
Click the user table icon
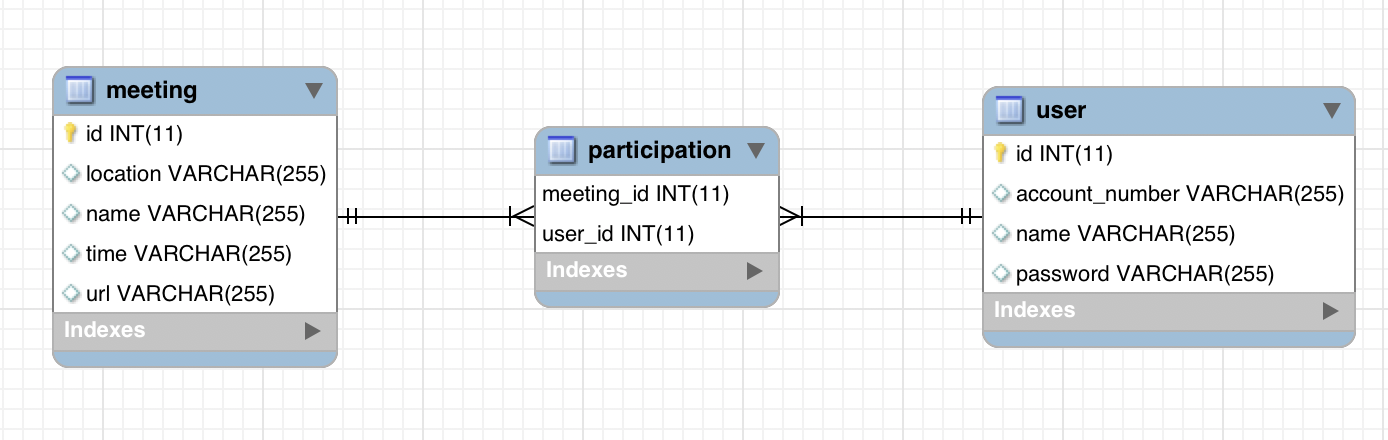(x=1011, y=110)
